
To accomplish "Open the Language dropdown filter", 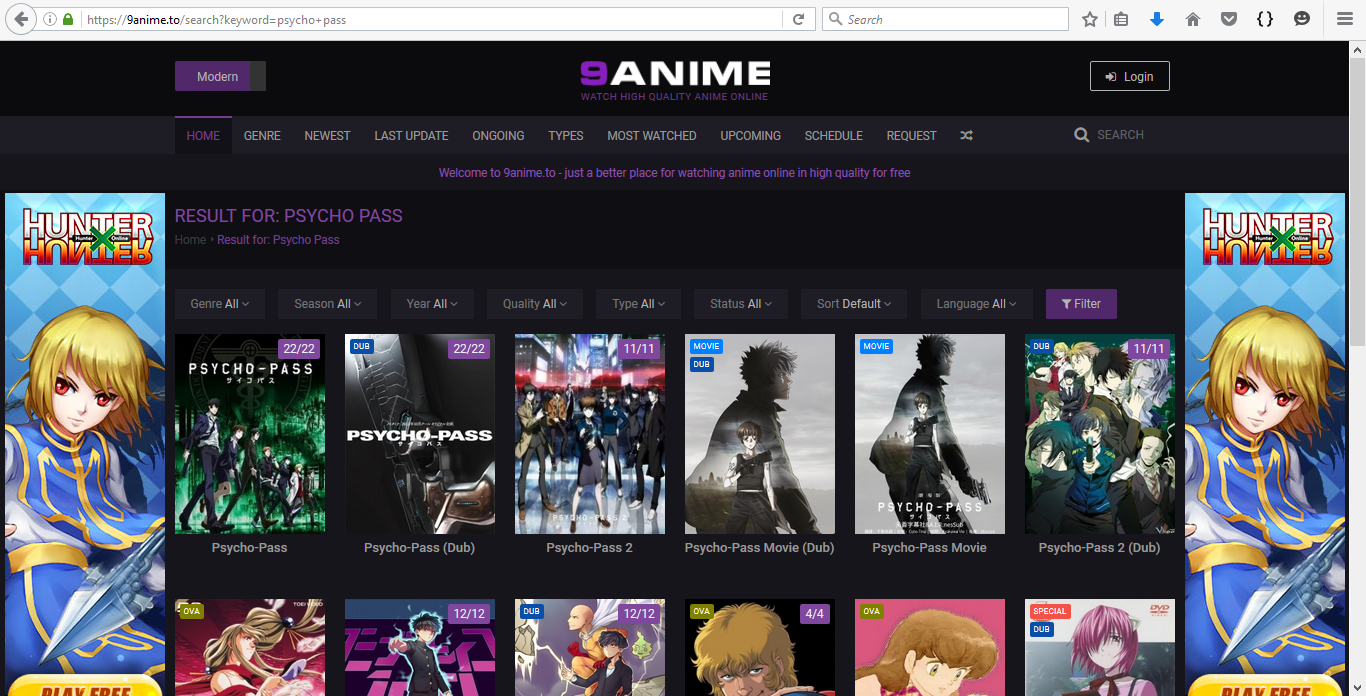I will (x=976, y=304).
